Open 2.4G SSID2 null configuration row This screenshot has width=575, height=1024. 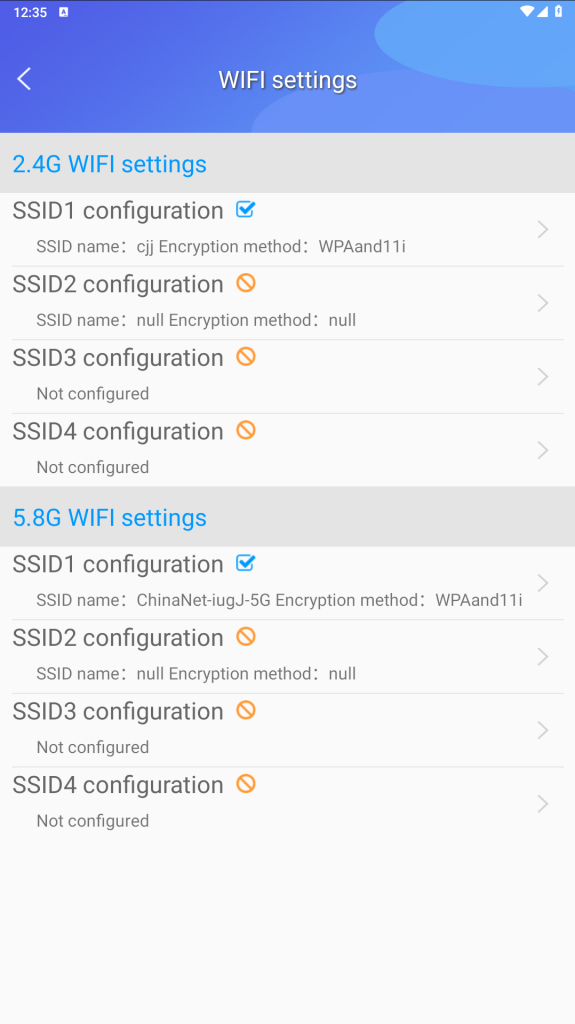pos(288,304)
